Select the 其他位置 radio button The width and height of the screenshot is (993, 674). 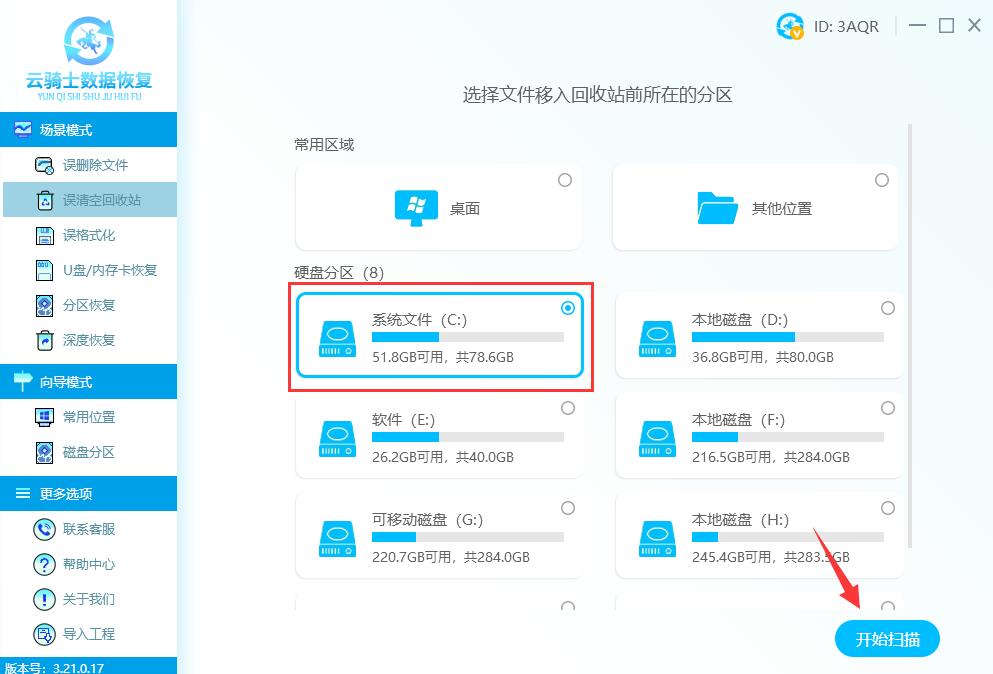882,181
